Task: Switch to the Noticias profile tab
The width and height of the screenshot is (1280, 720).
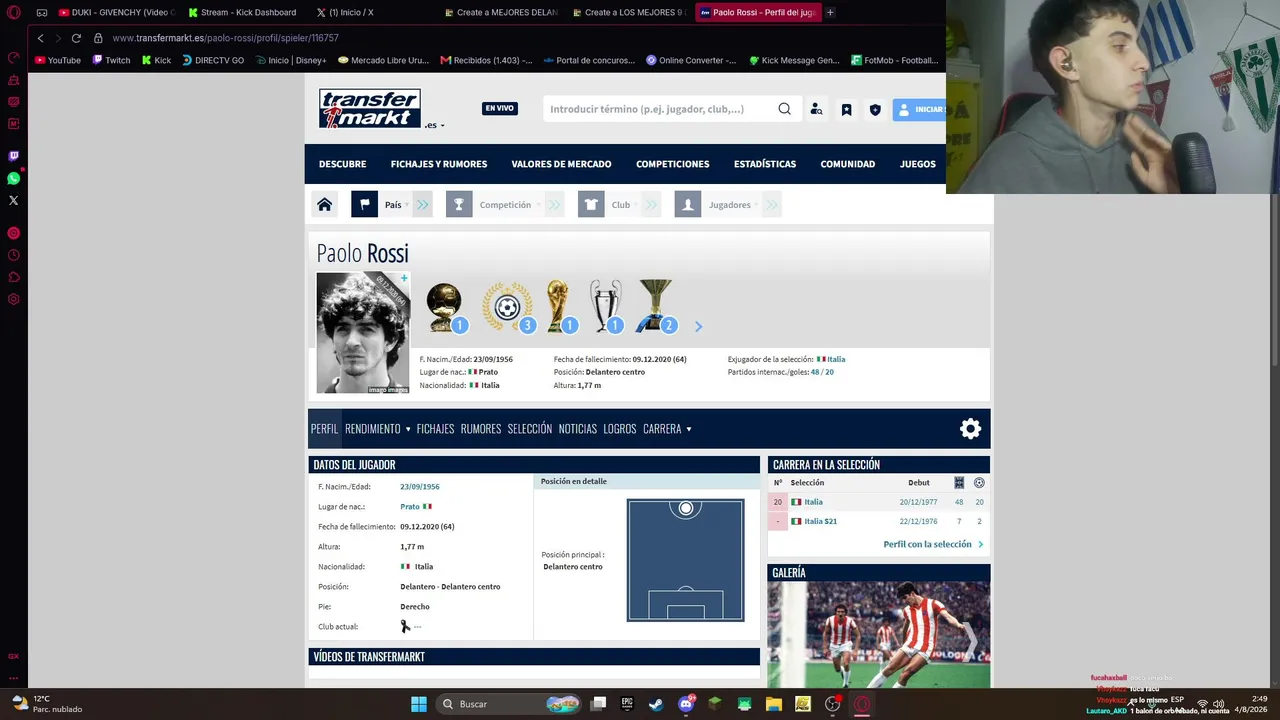Action: click(578, 429)
